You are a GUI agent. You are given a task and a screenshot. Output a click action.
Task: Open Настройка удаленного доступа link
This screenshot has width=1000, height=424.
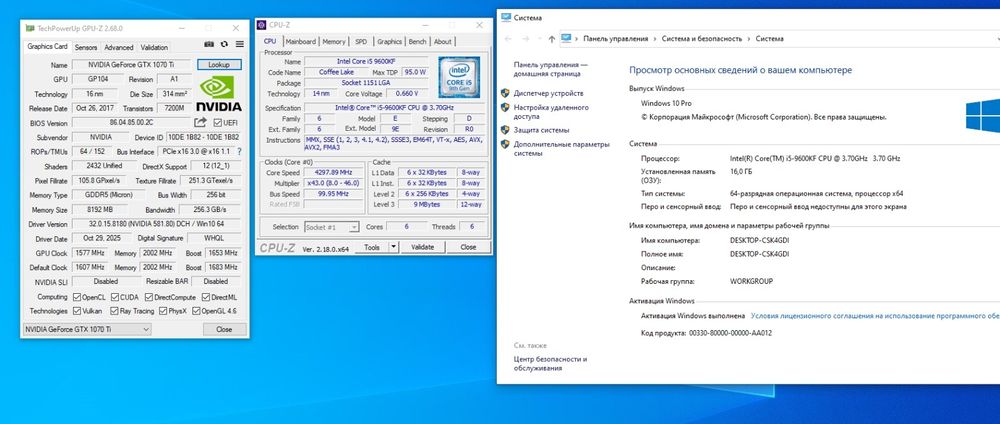pos(551,112)
